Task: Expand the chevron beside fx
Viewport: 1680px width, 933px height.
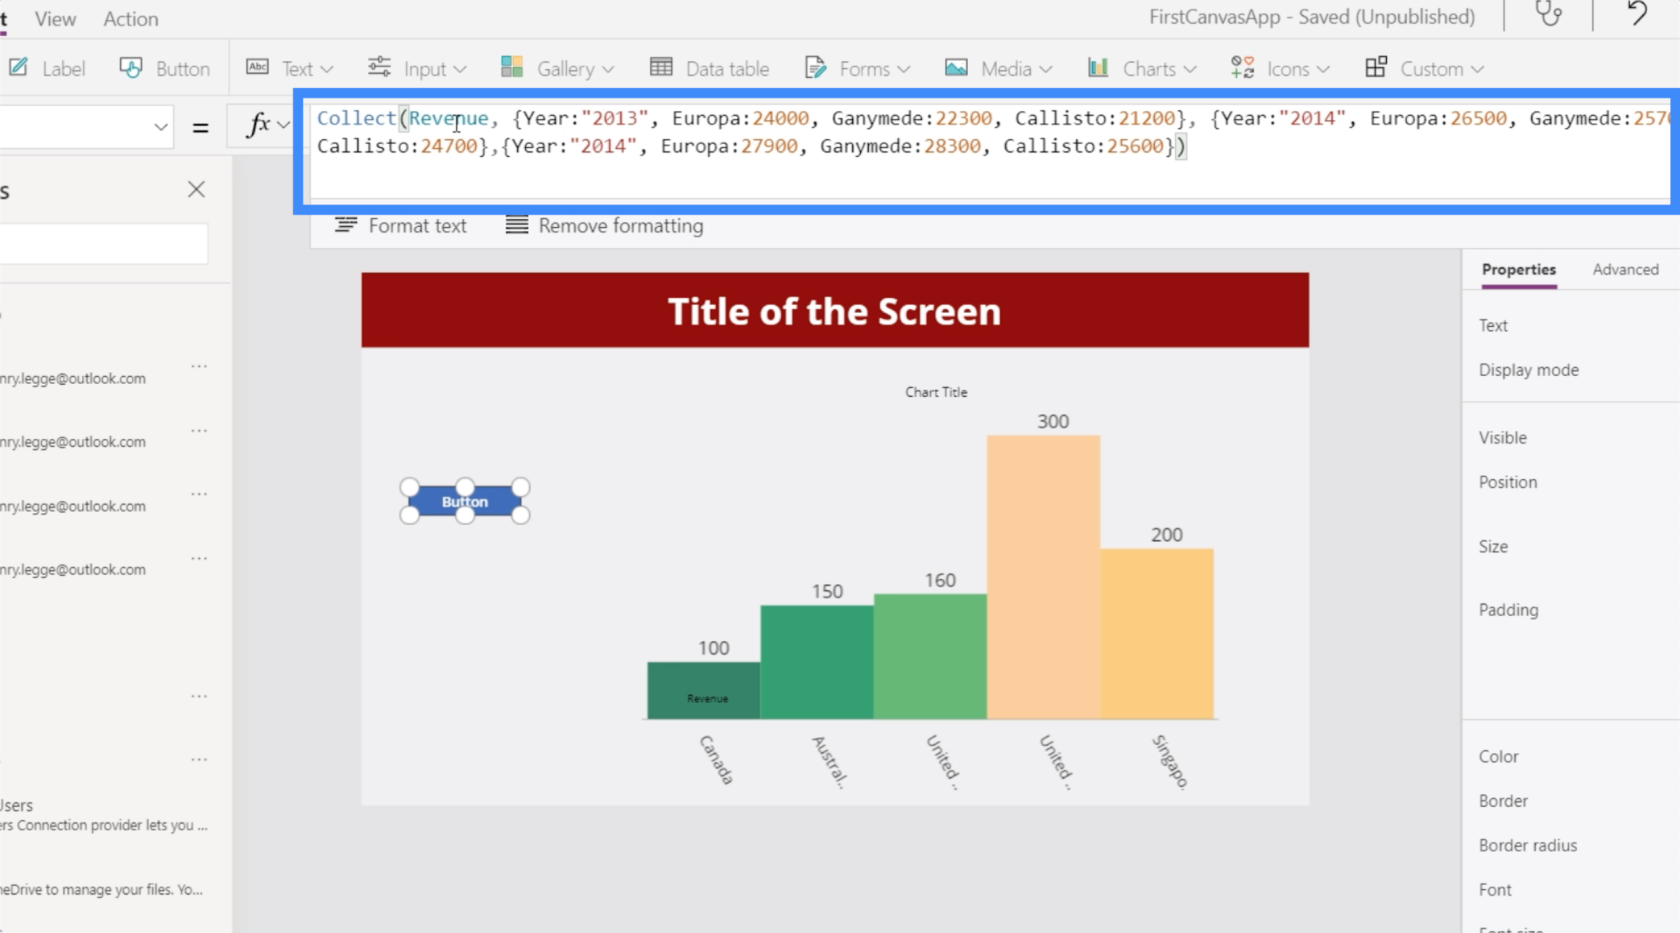Action: click(x=283, y=125)
